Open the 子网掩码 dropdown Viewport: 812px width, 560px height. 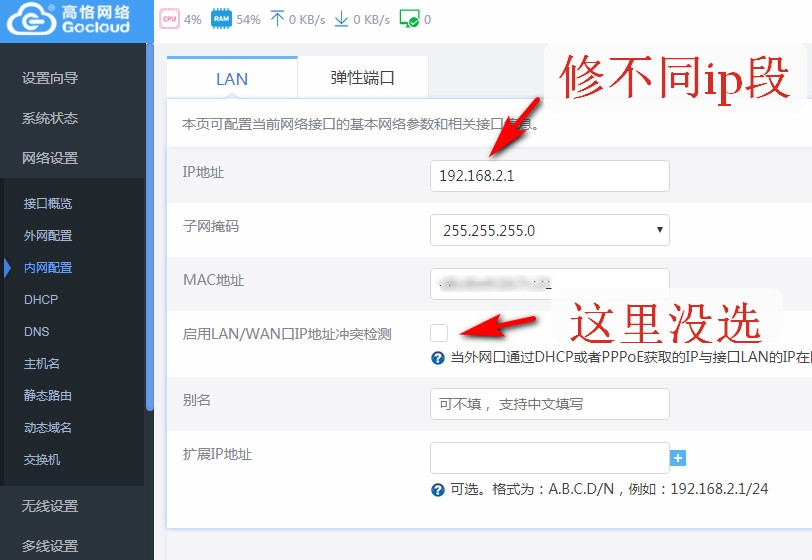point(549,230)
